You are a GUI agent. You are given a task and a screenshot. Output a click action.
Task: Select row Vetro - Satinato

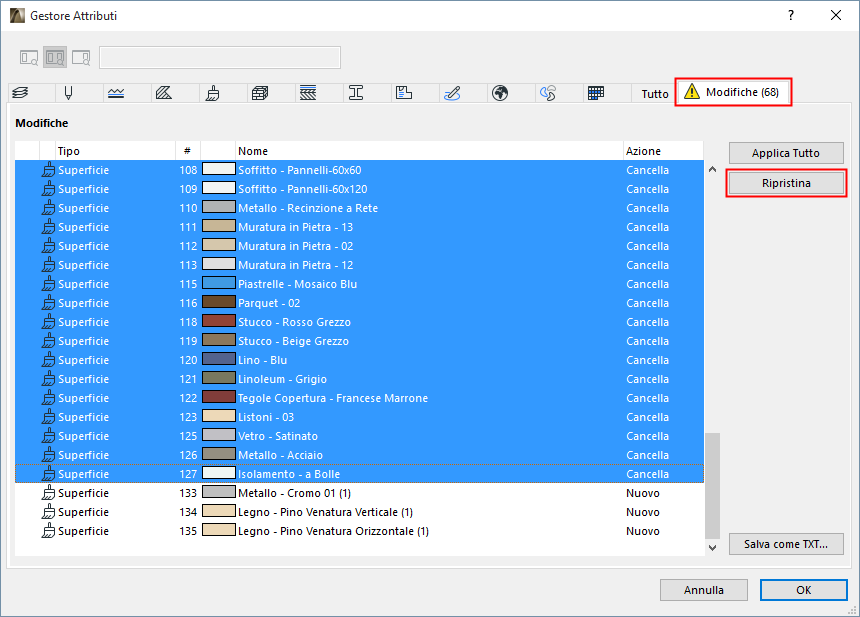pos(359,436)
